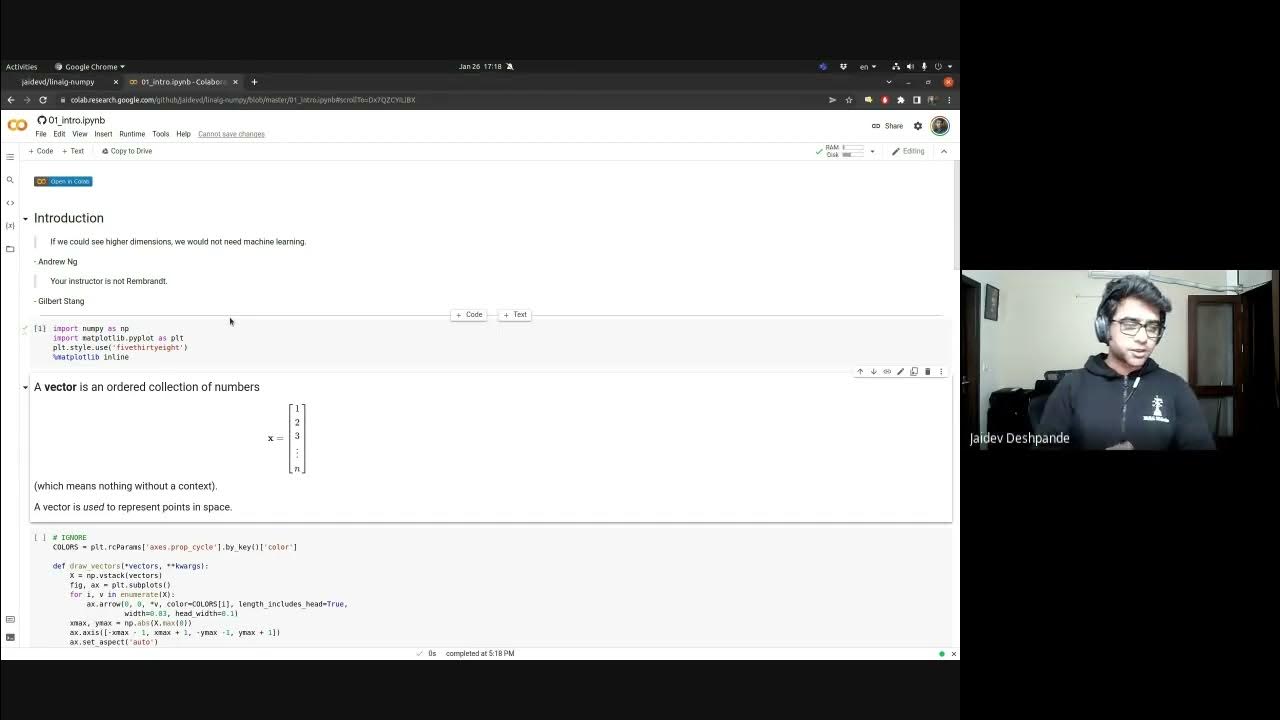Reload the page in Chrome
This screenshot has width=1280, height=720.
43,100
